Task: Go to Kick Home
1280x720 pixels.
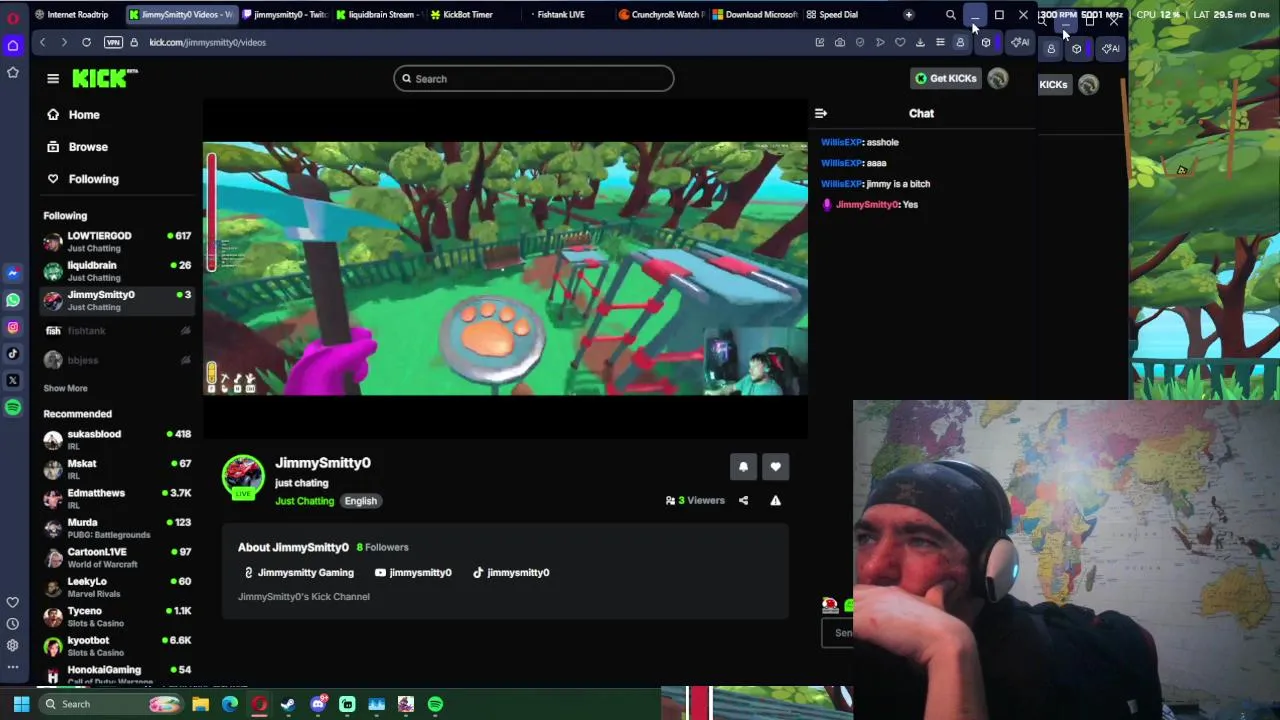Action: tap(84, 115)
